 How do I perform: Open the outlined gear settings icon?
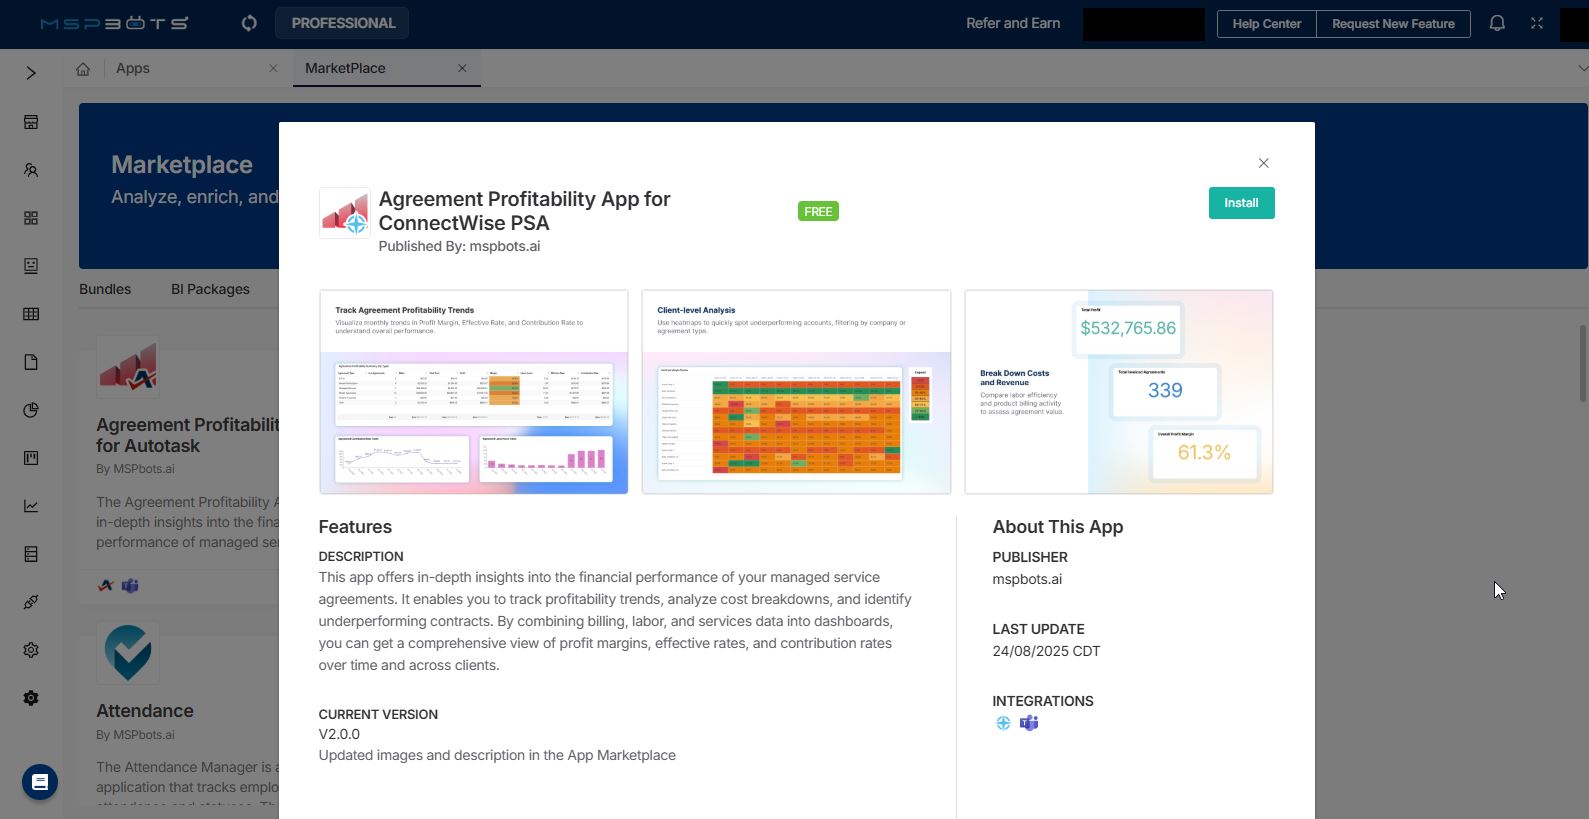click(31, 650)
